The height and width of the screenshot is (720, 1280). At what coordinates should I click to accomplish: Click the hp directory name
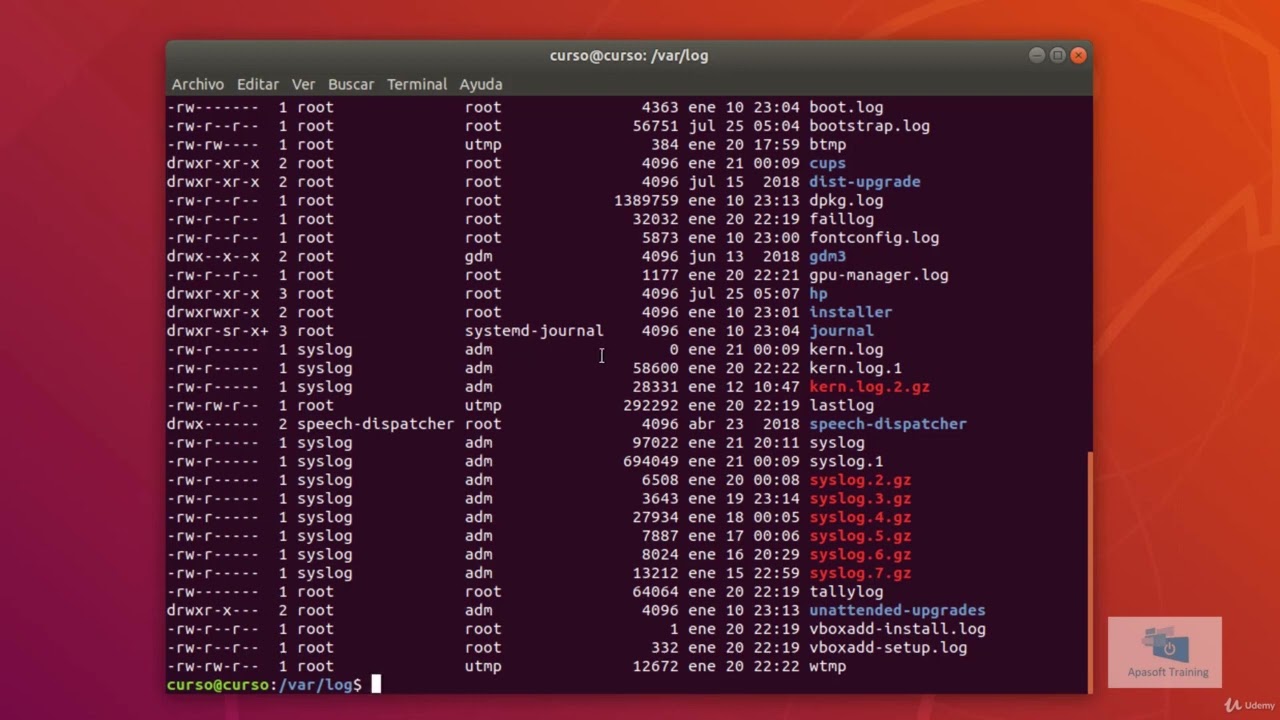(818, 294)
